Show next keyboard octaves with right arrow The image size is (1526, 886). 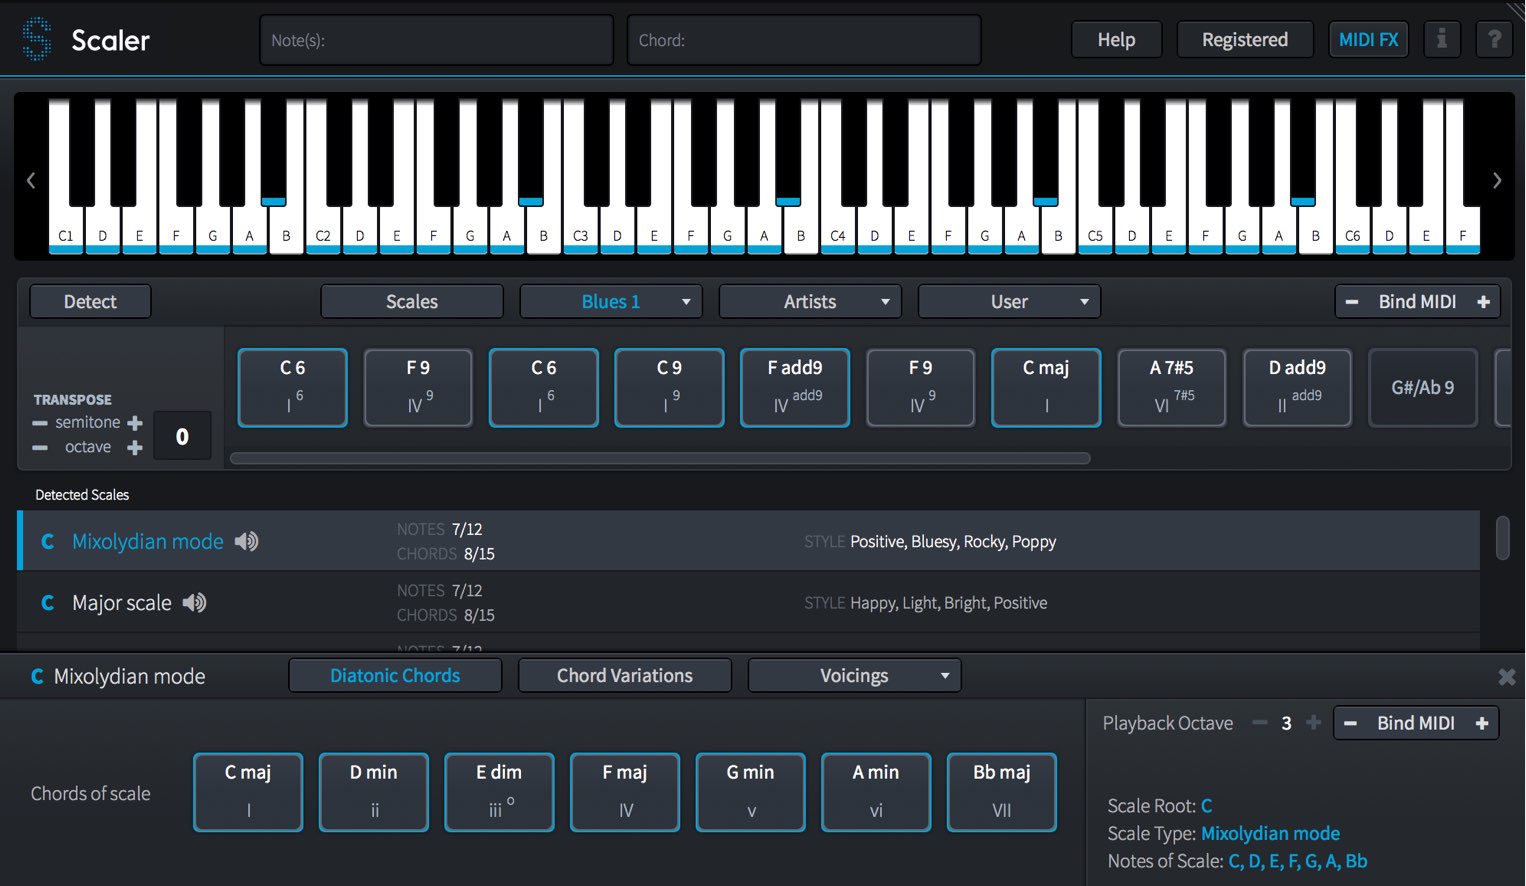click(x=1497, y=180)
